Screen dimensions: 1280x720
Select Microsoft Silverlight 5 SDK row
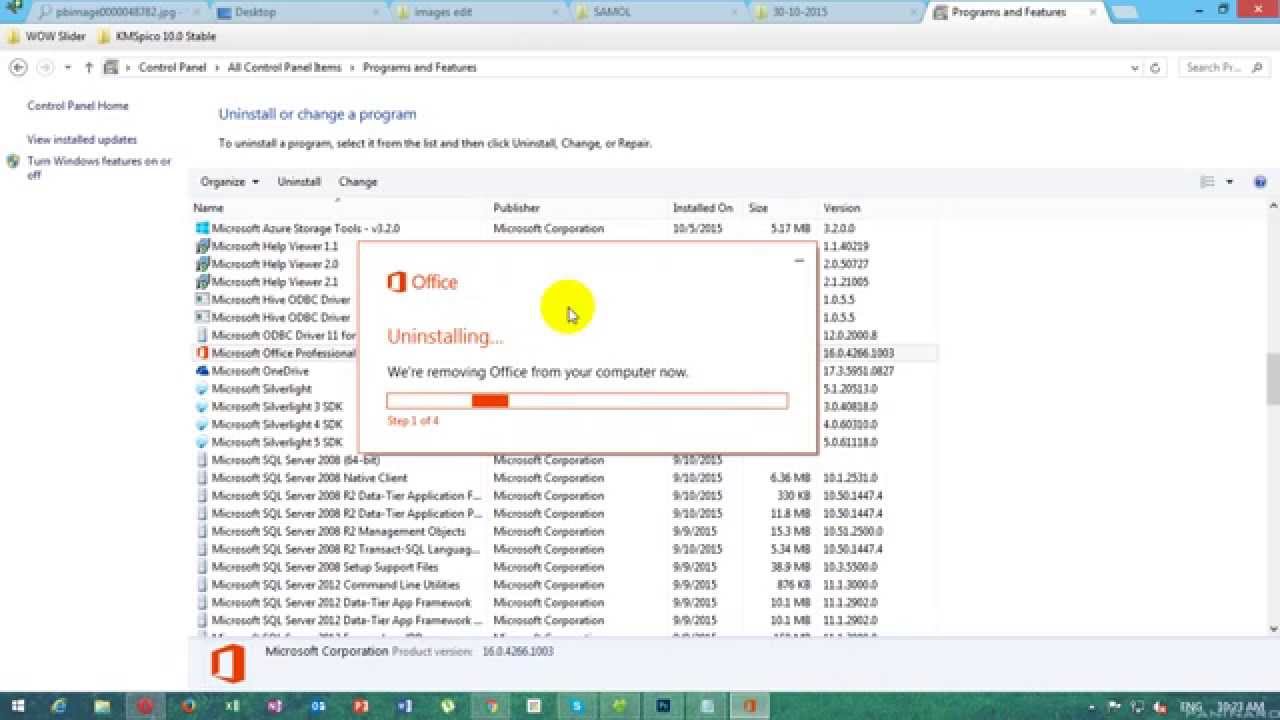tap(565, 442)
